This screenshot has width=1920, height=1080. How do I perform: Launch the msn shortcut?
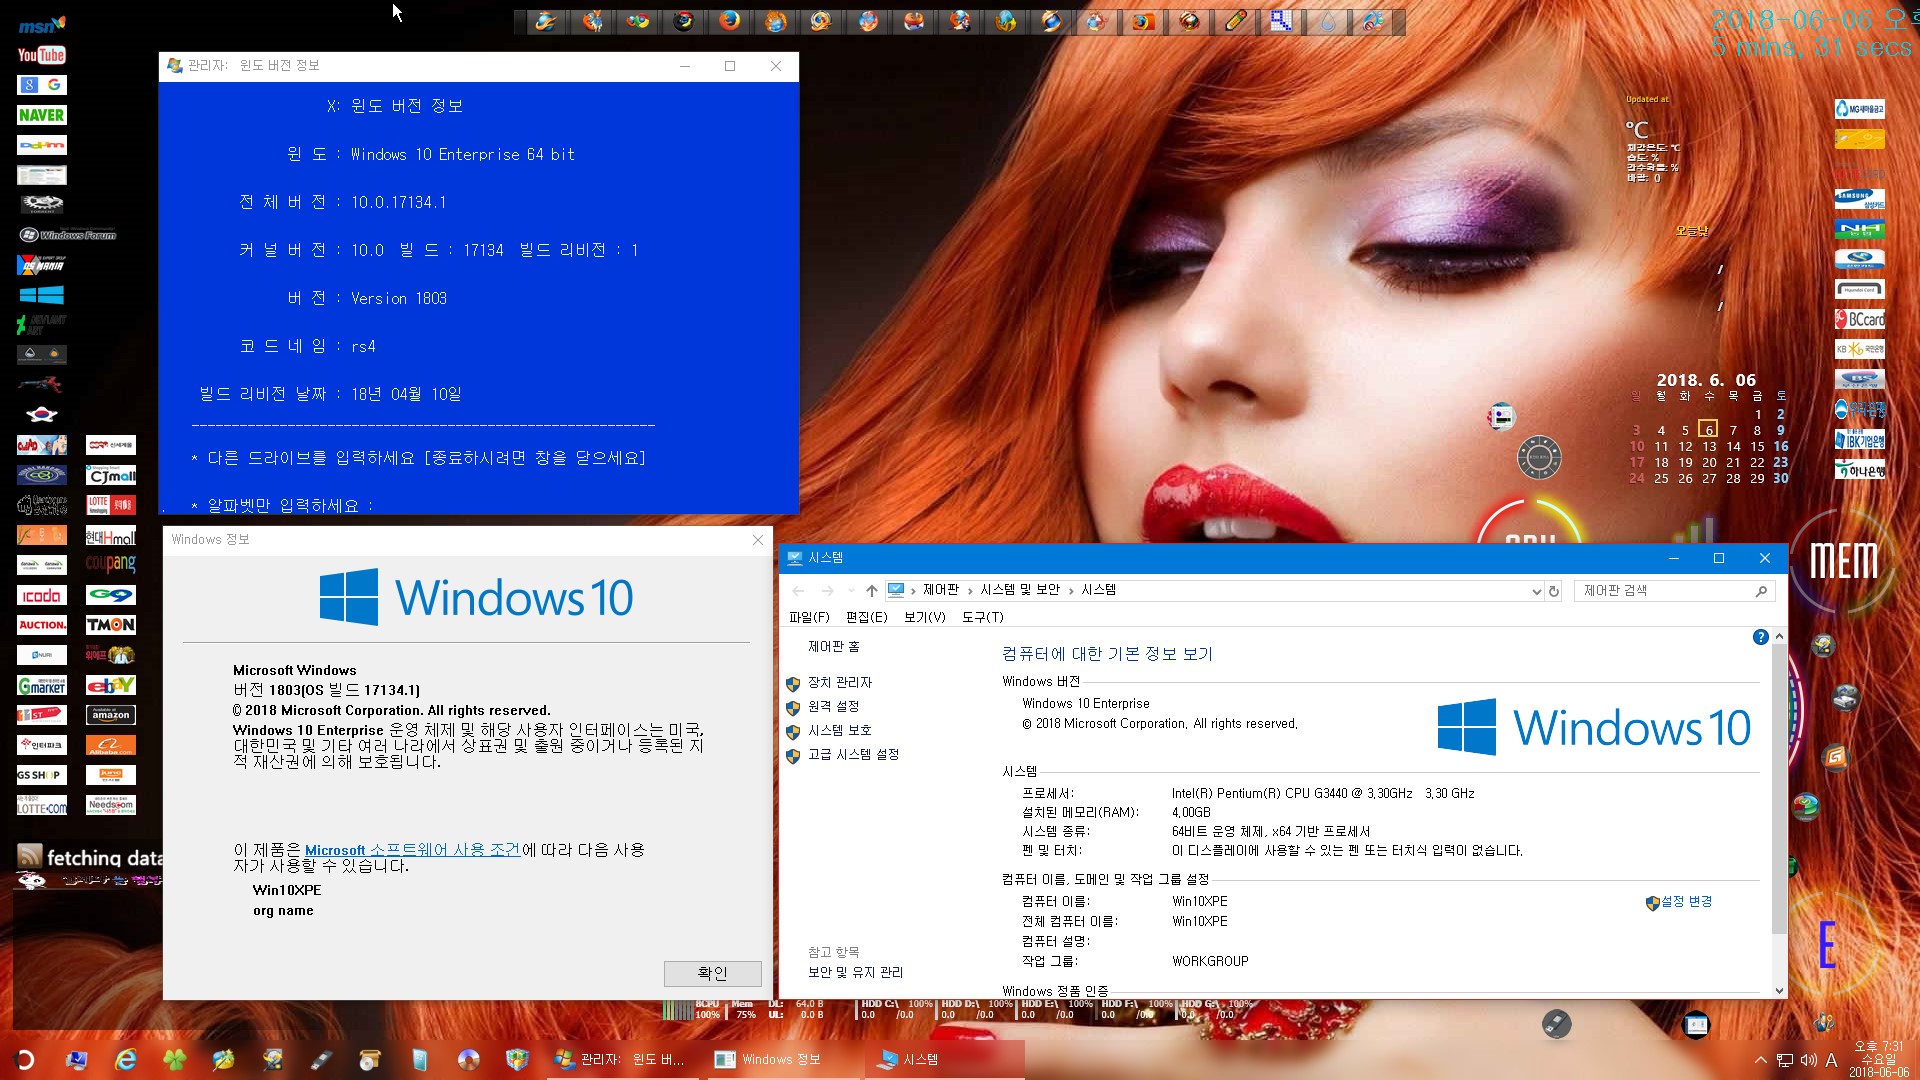pos(41,25)
